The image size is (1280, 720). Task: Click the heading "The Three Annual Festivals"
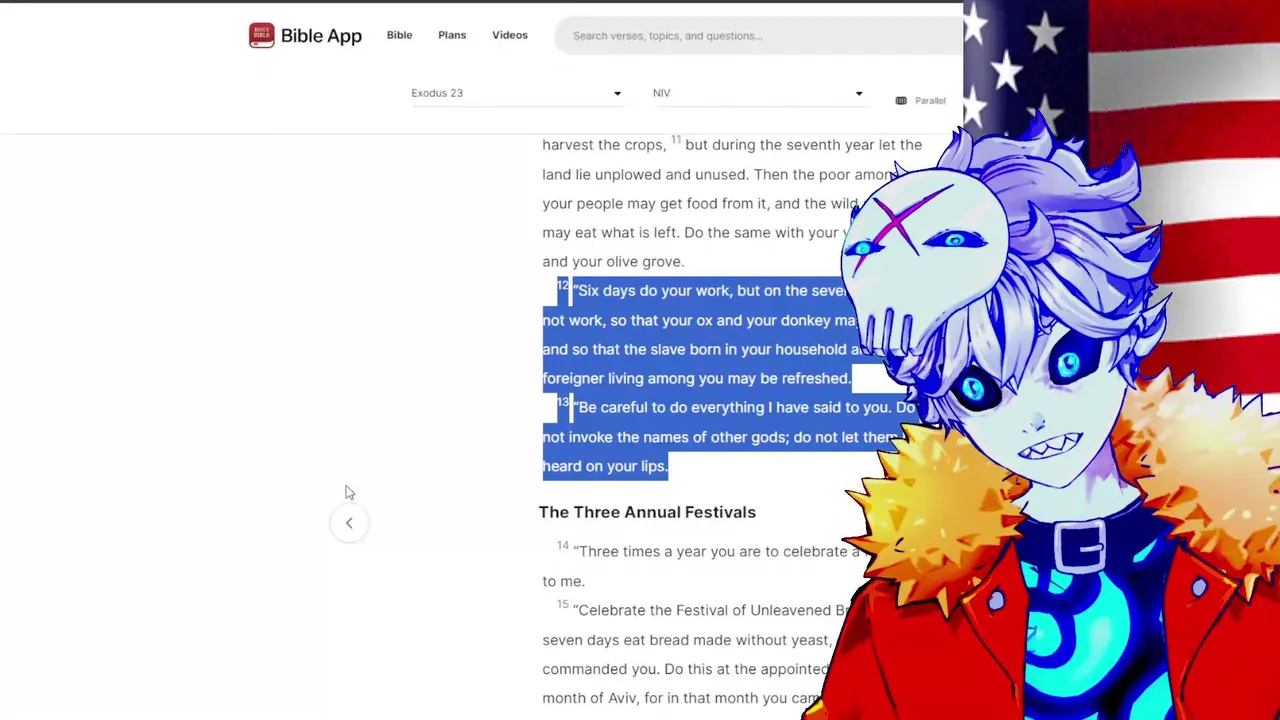click(647, 512)
